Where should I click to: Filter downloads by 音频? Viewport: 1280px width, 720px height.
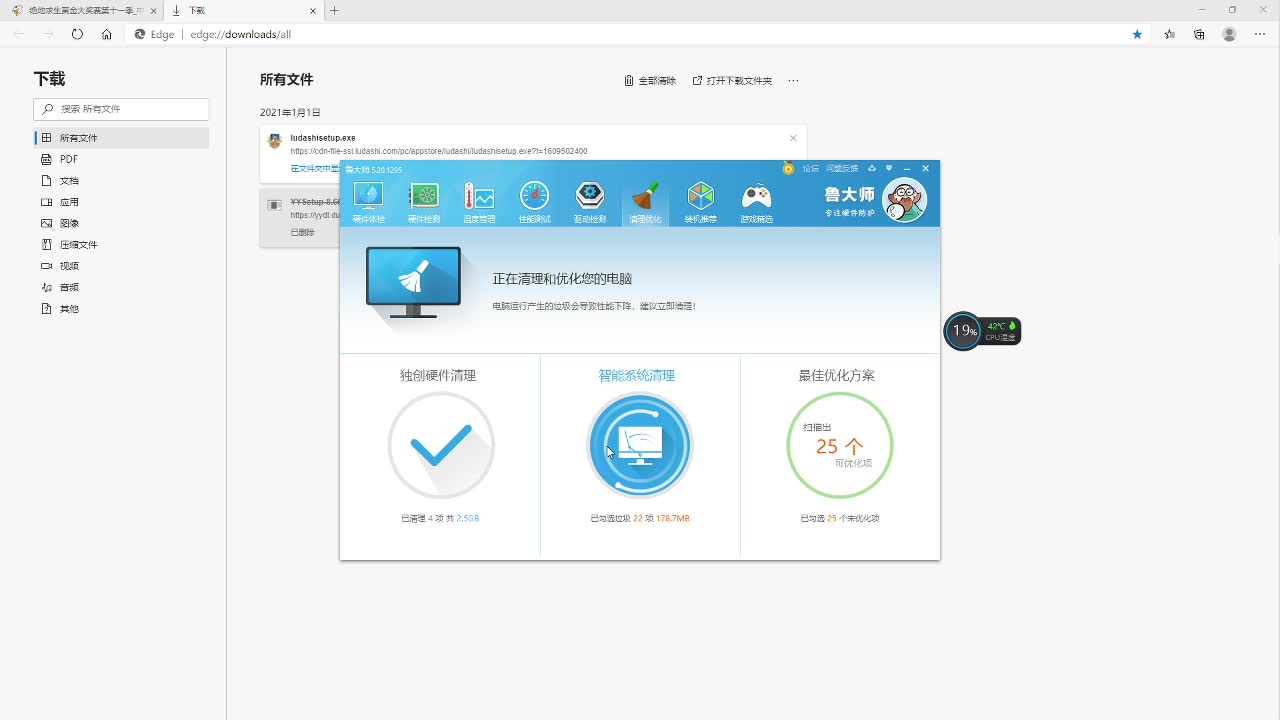121,287
